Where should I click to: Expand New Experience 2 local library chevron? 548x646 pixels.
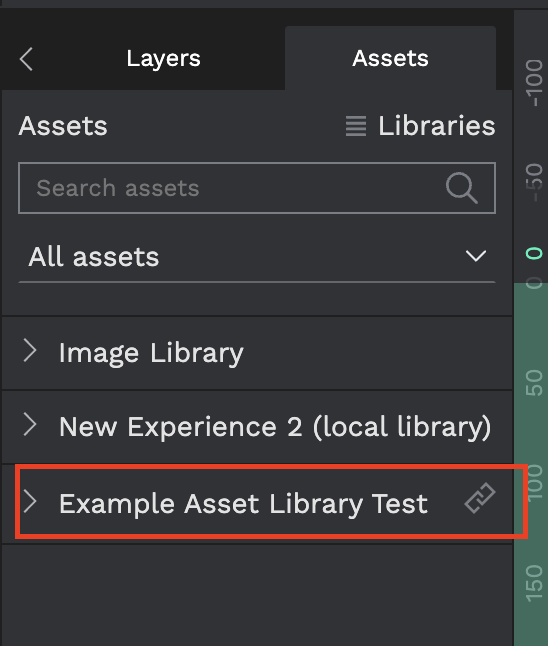coord(30,424)
